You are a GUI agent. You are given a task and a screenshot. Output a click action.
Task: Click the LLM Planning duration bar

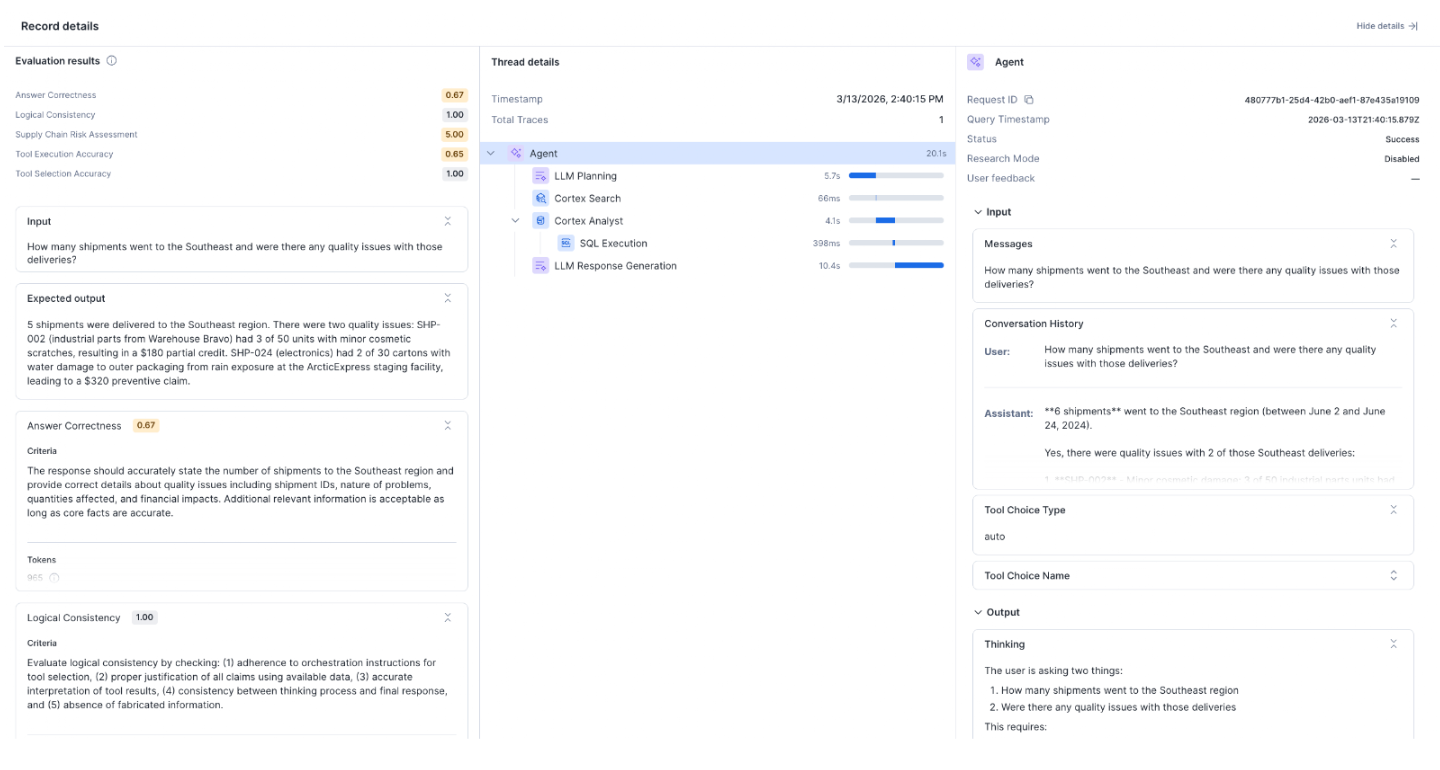pos(895,176)
